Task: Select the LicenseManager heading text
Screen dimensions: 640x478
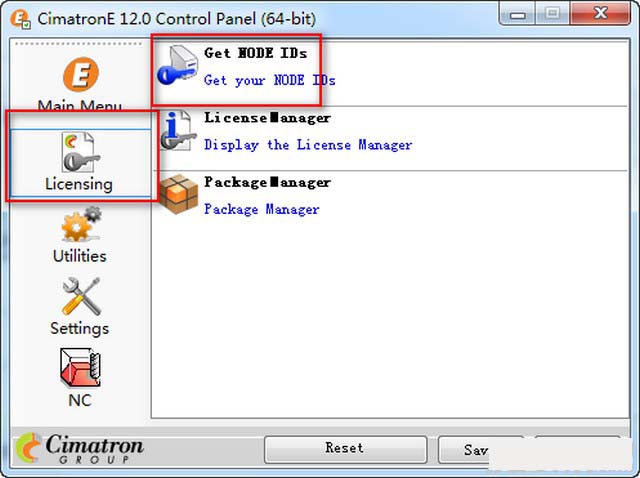Action: click(x=267, y=118)
